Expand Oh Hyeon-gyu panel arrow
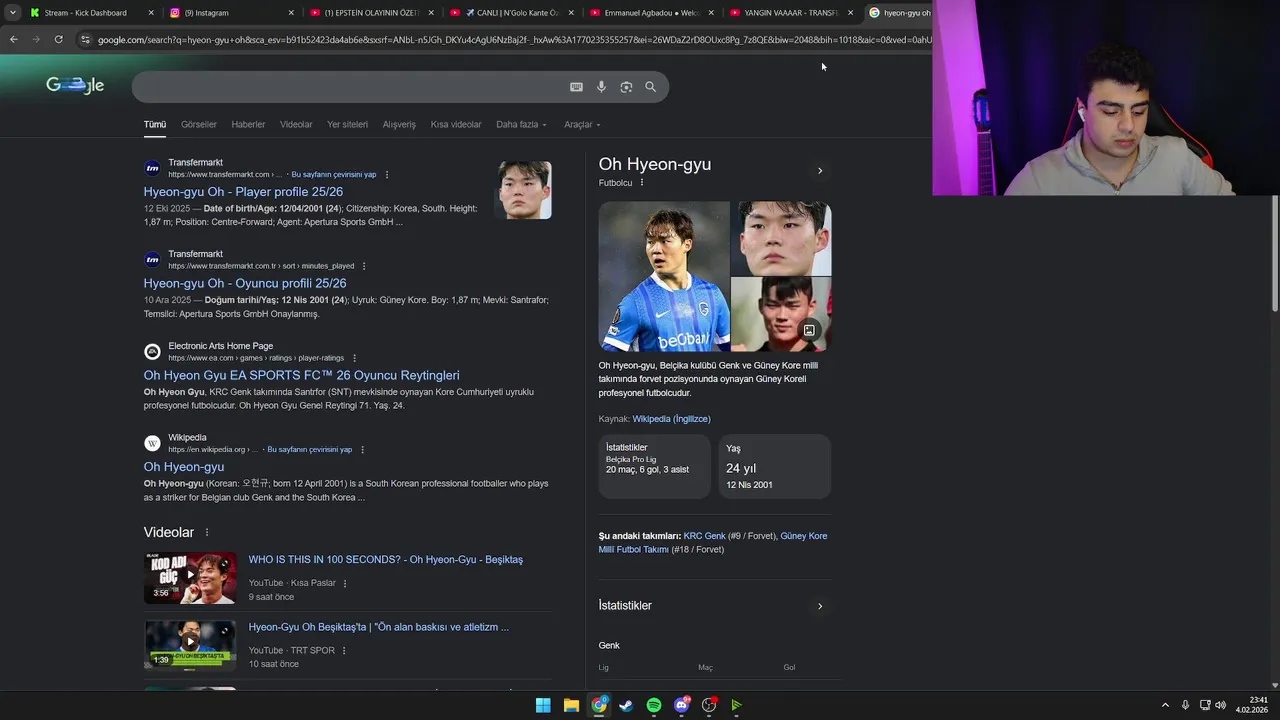 pyautogui.click(x=820, y=171)
